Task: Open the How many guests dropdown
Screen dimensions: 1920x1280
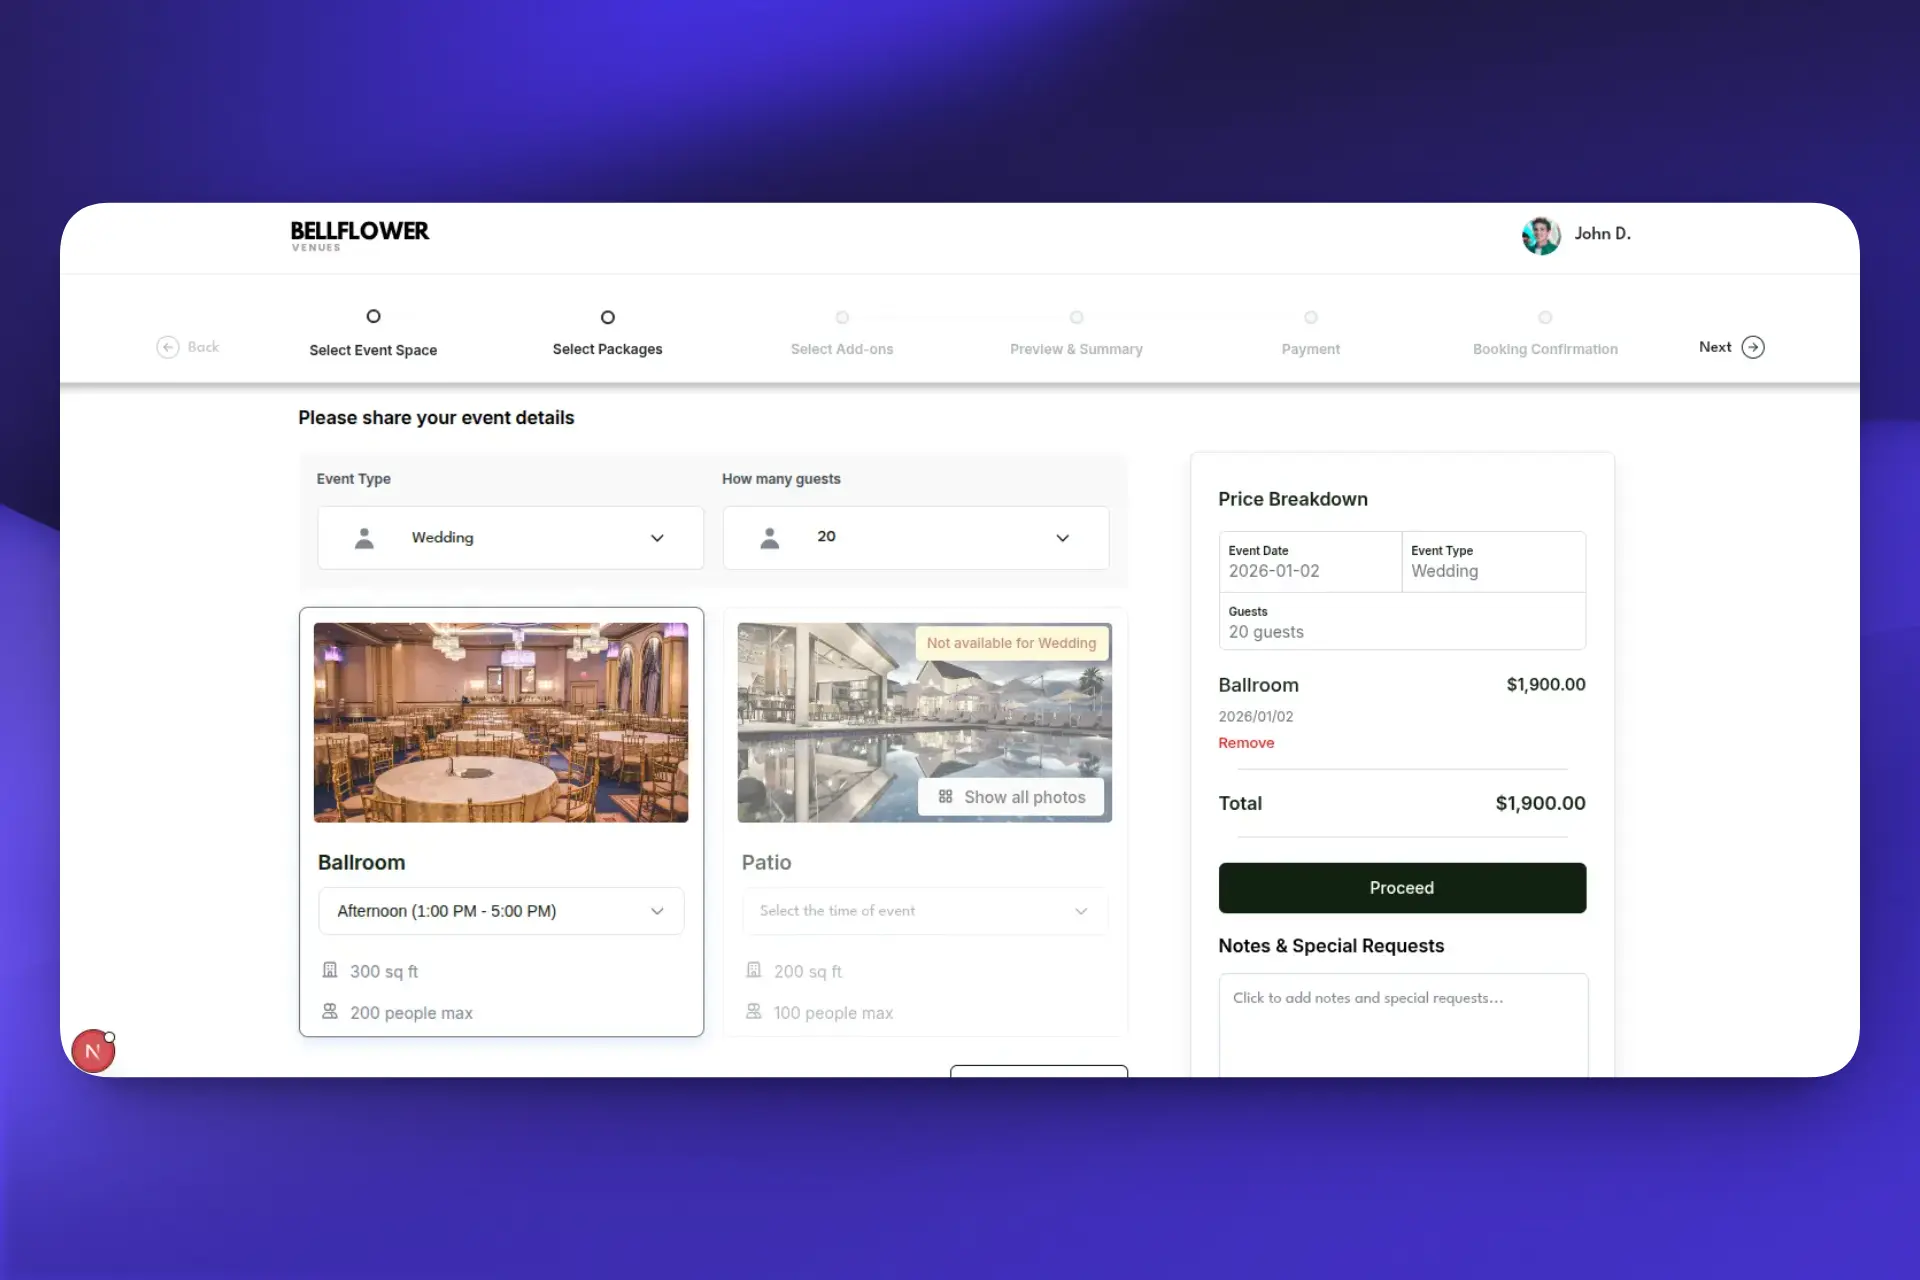Action: [916, 538]
